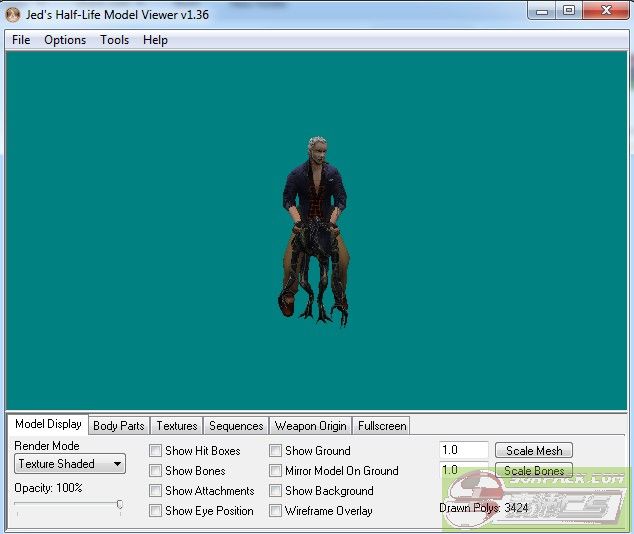Image resolution: width=634 pixels, height=534 pixels.
Task: Open the Tools menu
Action: tap(114, 40)
